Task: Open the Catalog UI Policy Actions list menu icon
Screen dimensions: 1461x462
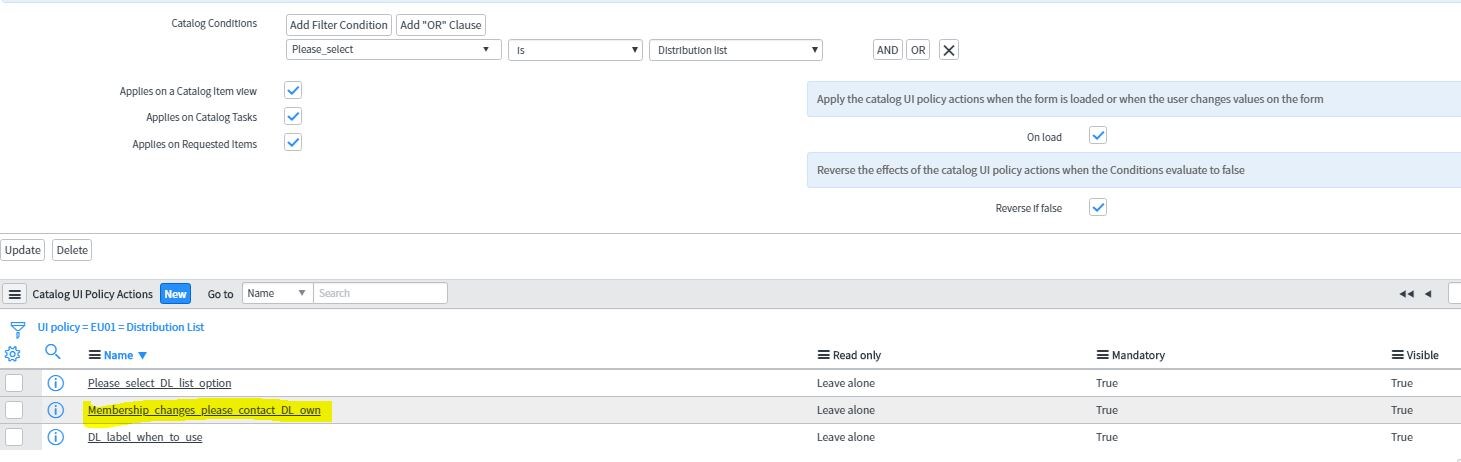Action: 15,294
